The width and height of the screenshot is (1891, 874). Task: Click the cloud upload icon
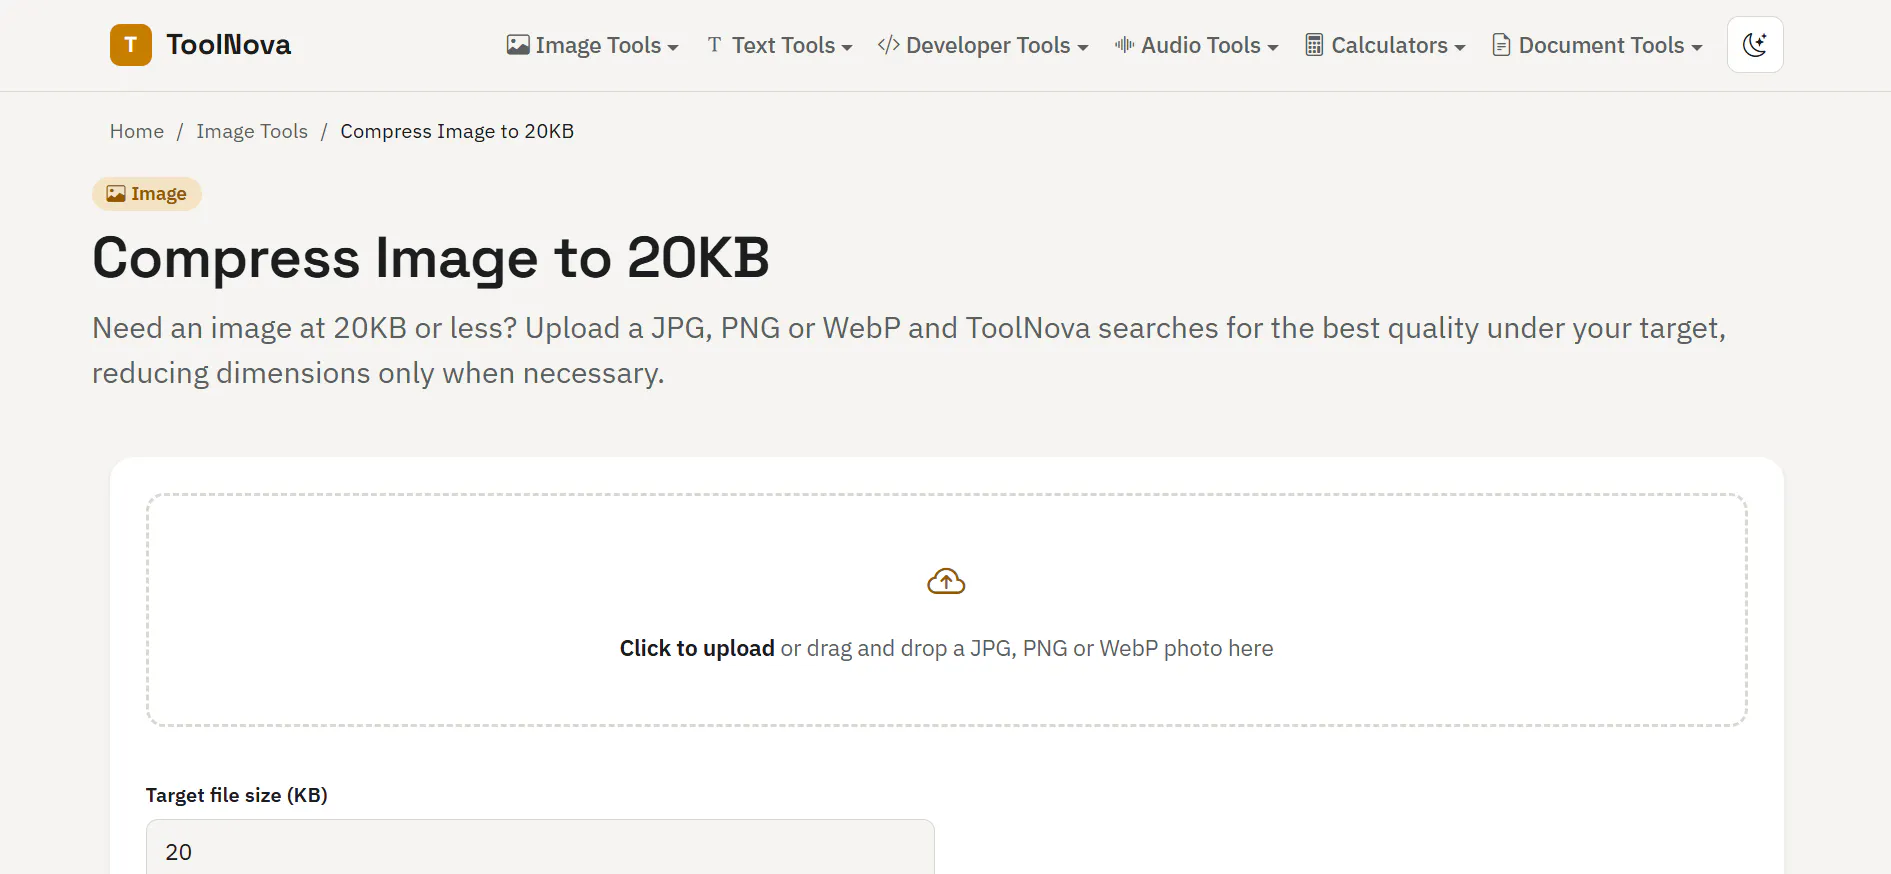(946, 581)
